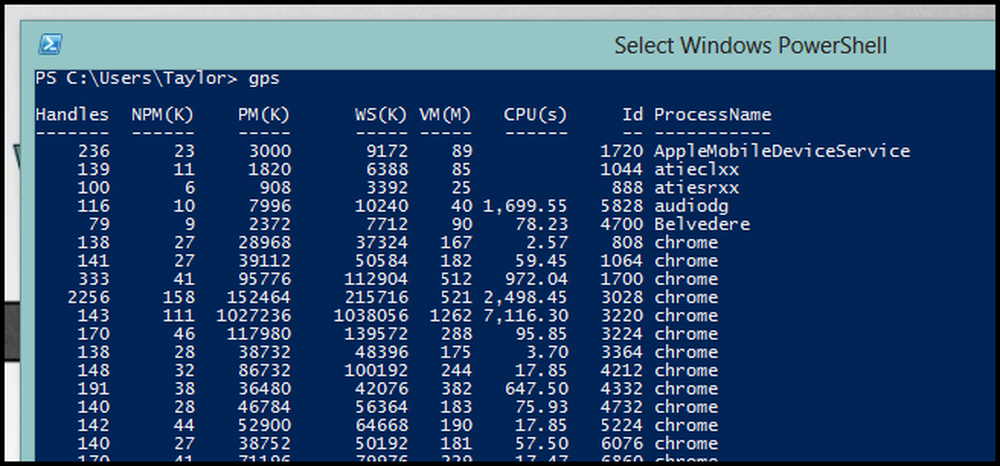
Task: Click VM value 1262
Action: pyautogui.click(x=450, y=316)
